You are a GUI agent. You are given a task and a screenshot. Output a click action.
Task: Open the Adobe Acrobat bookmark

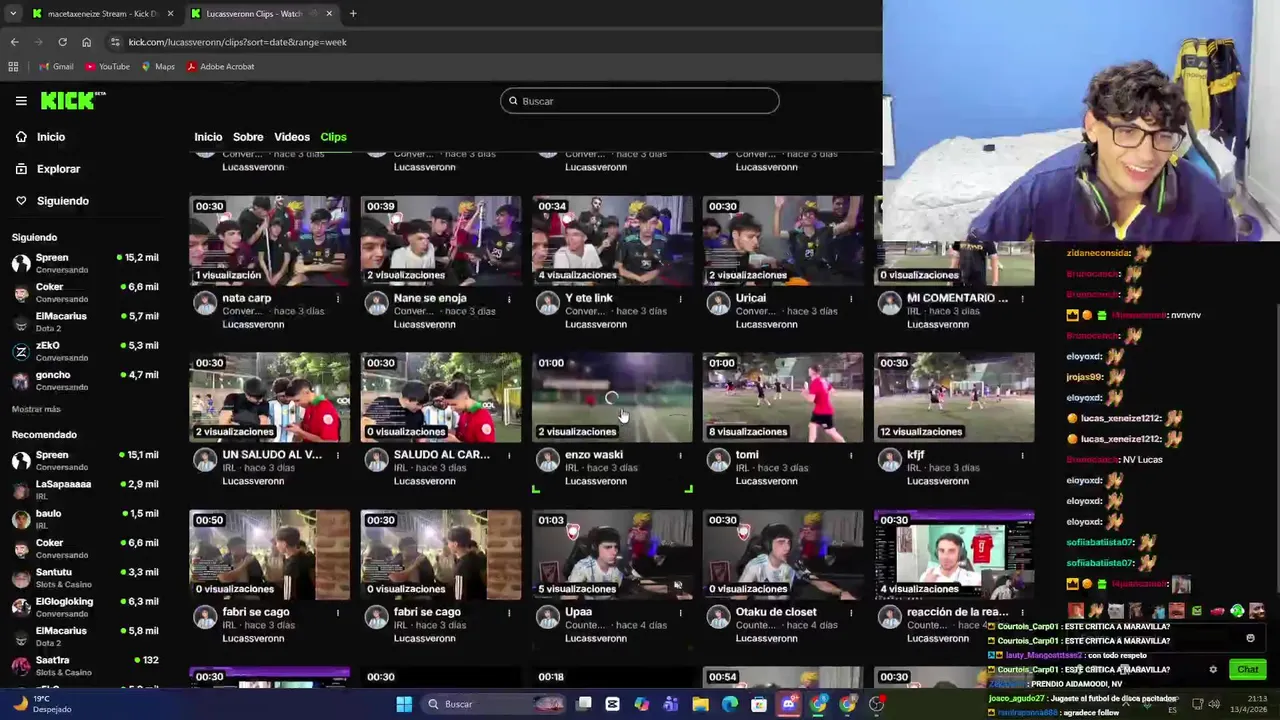tap(220, 67)
